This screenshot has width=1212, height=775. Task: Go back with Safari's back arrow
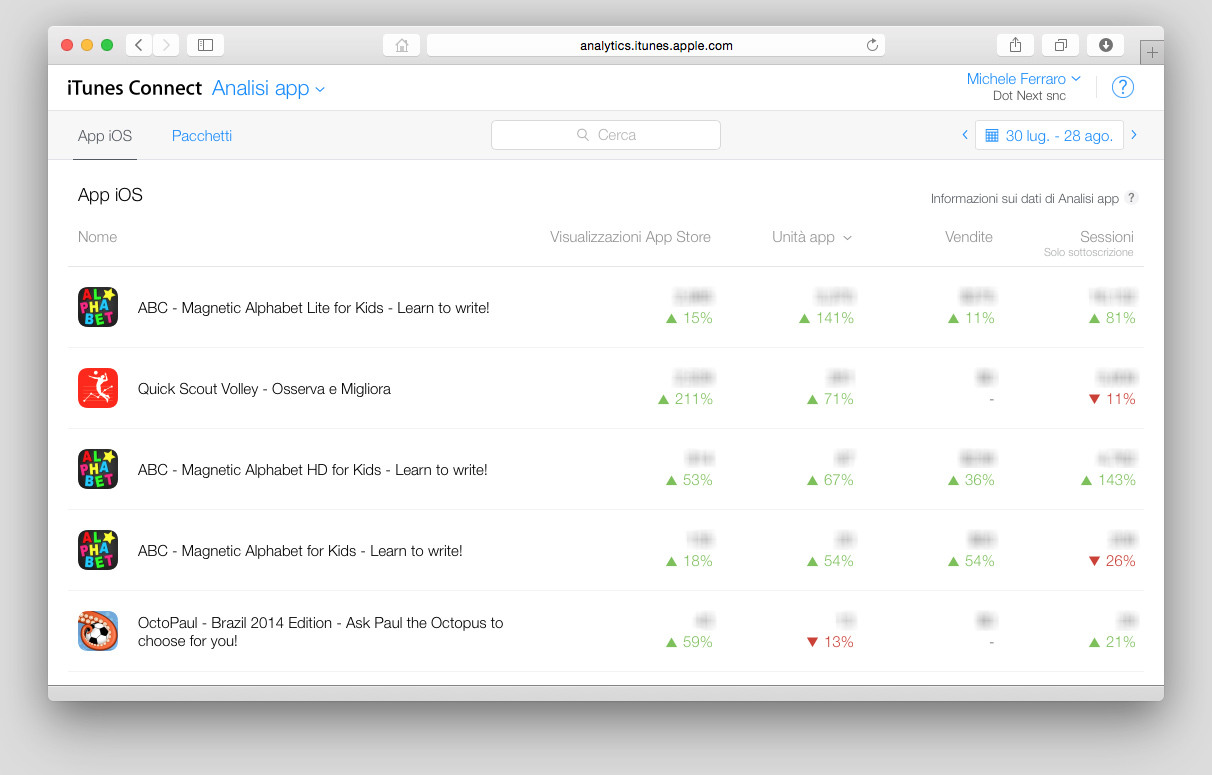(139, 45)
